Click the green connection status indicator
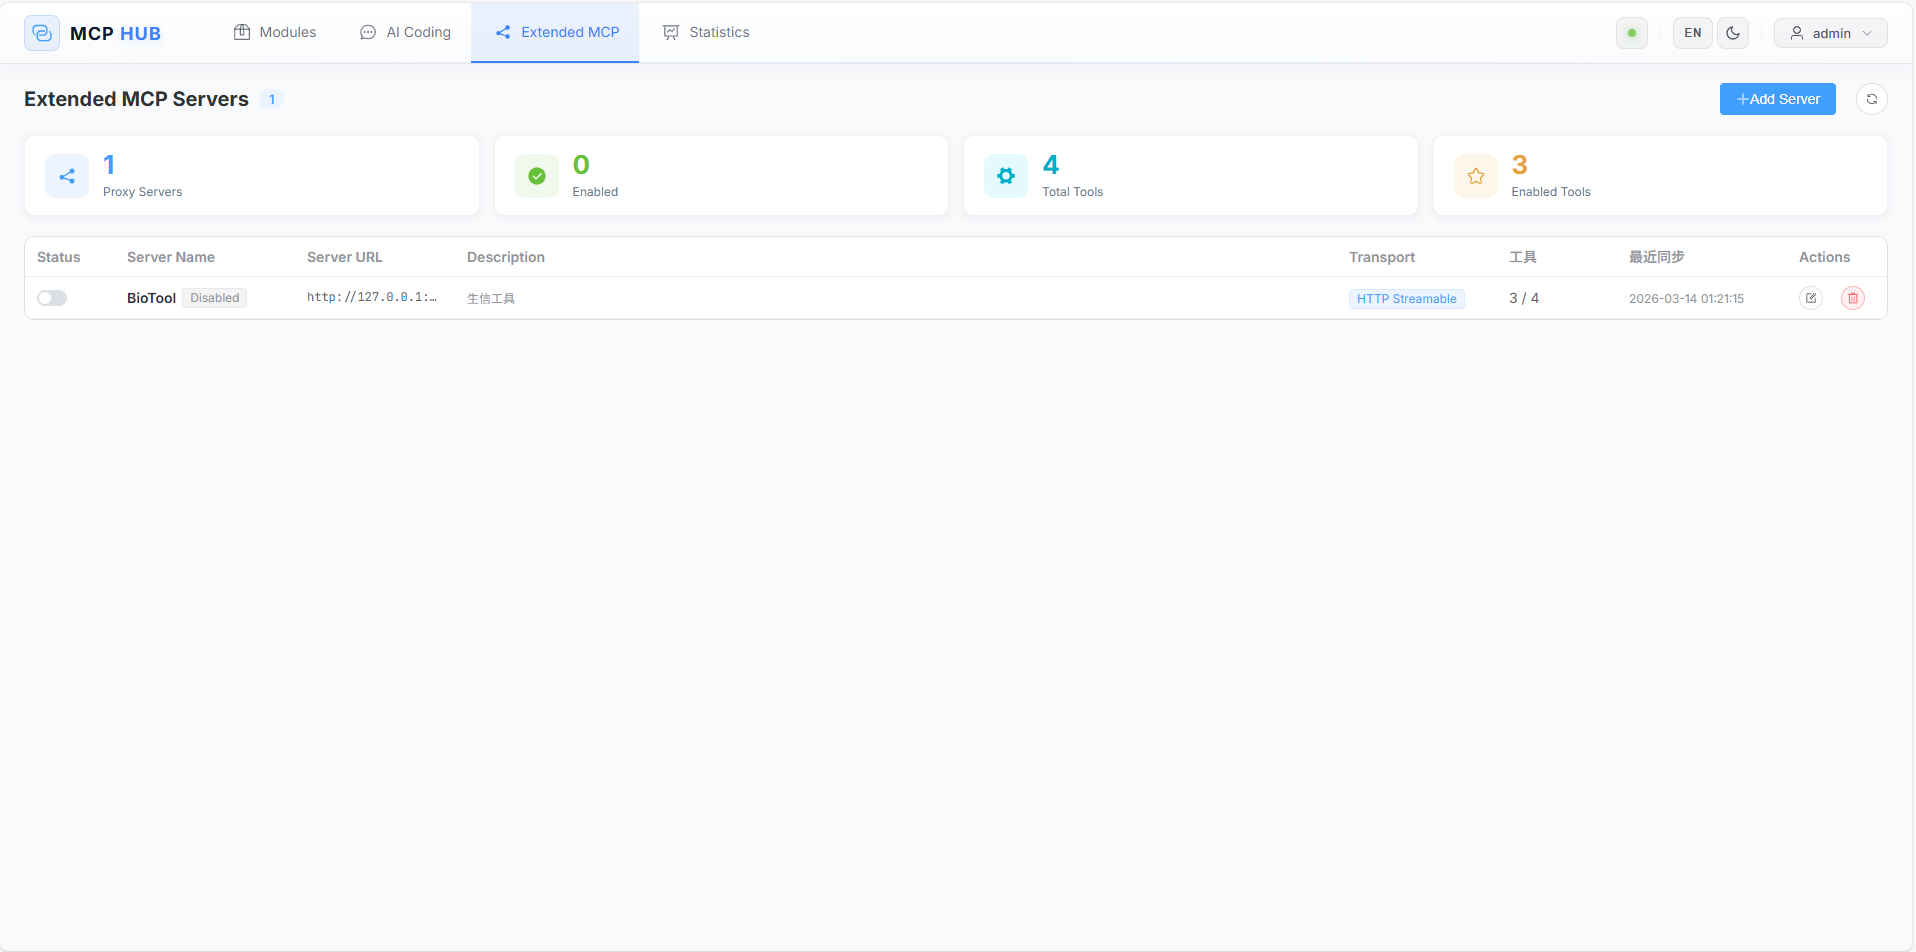This screenshot has width=1916, height=952. 1631,33
